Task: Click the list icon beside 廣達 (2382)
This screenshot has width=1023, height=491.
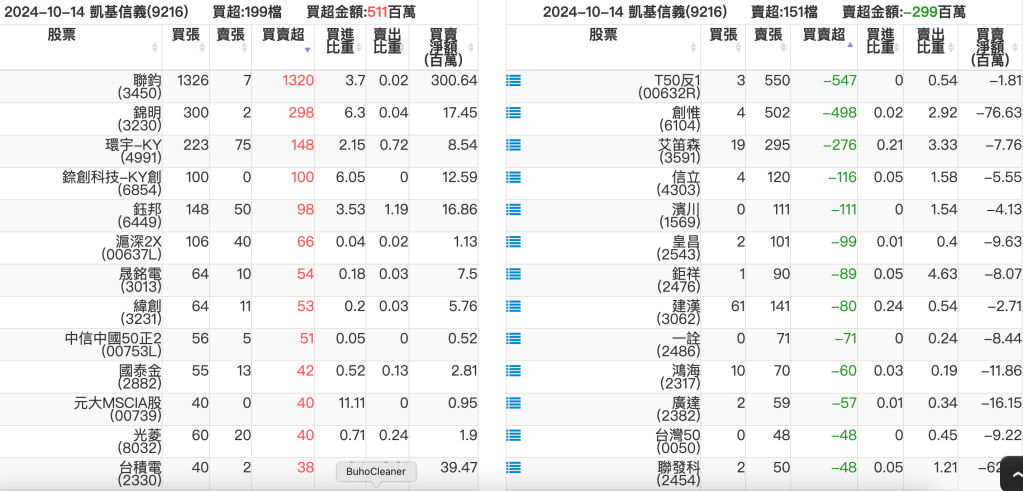Action: (x=514, y=402)
